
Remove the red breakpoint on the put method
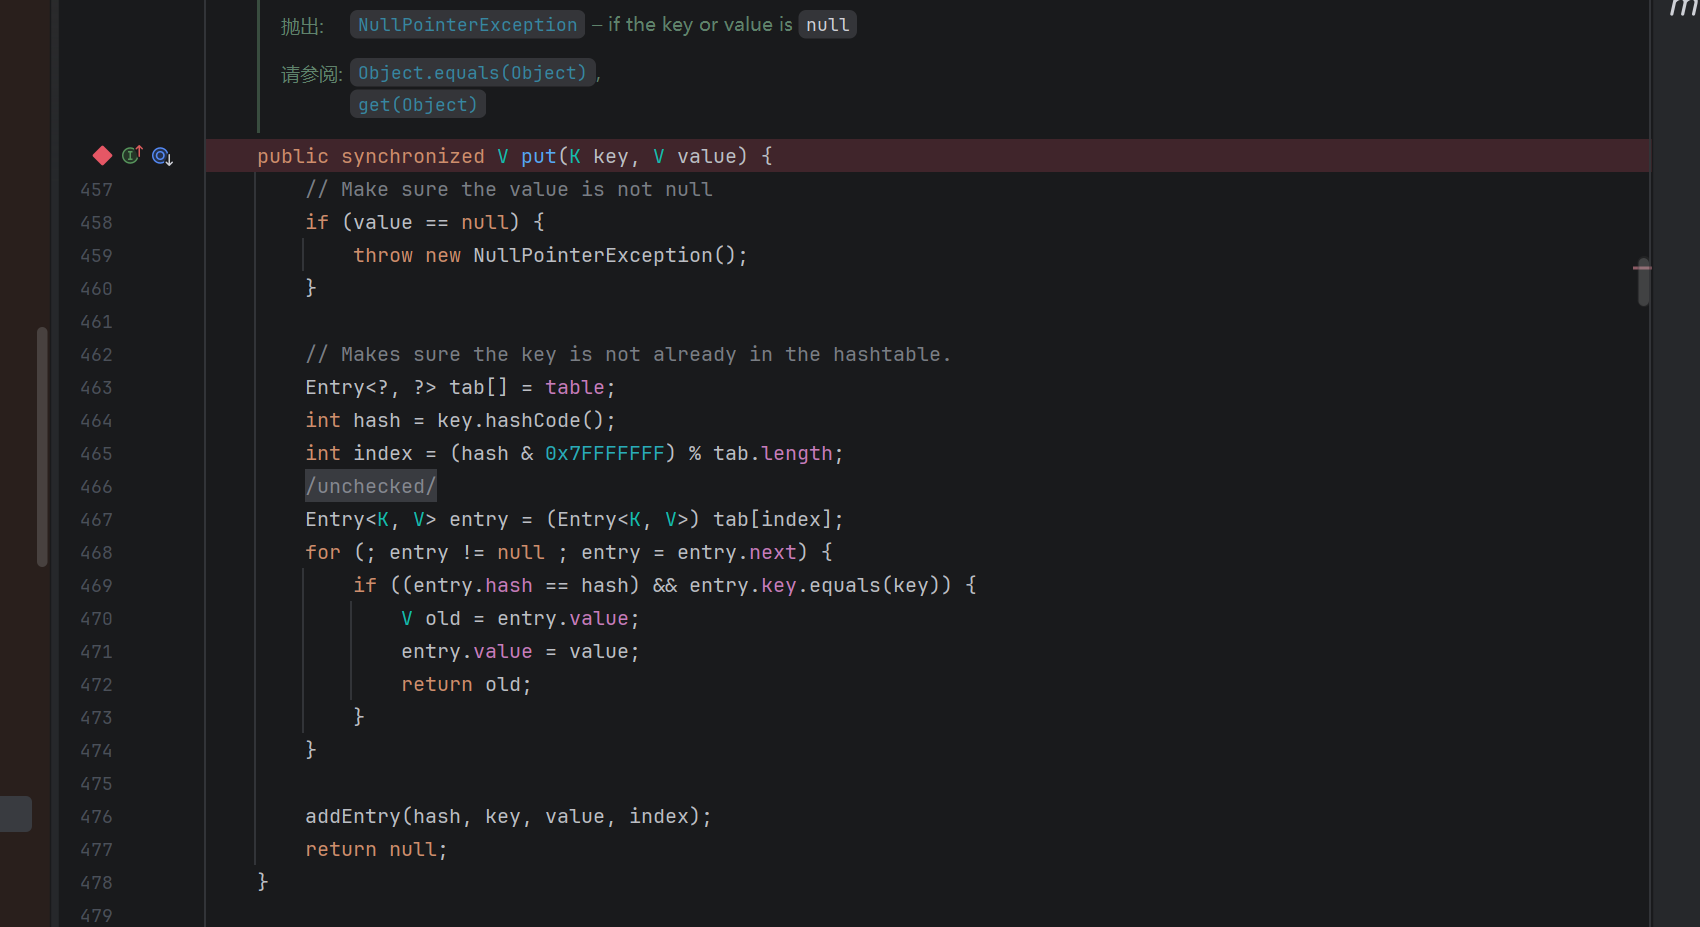click(102, 156)
